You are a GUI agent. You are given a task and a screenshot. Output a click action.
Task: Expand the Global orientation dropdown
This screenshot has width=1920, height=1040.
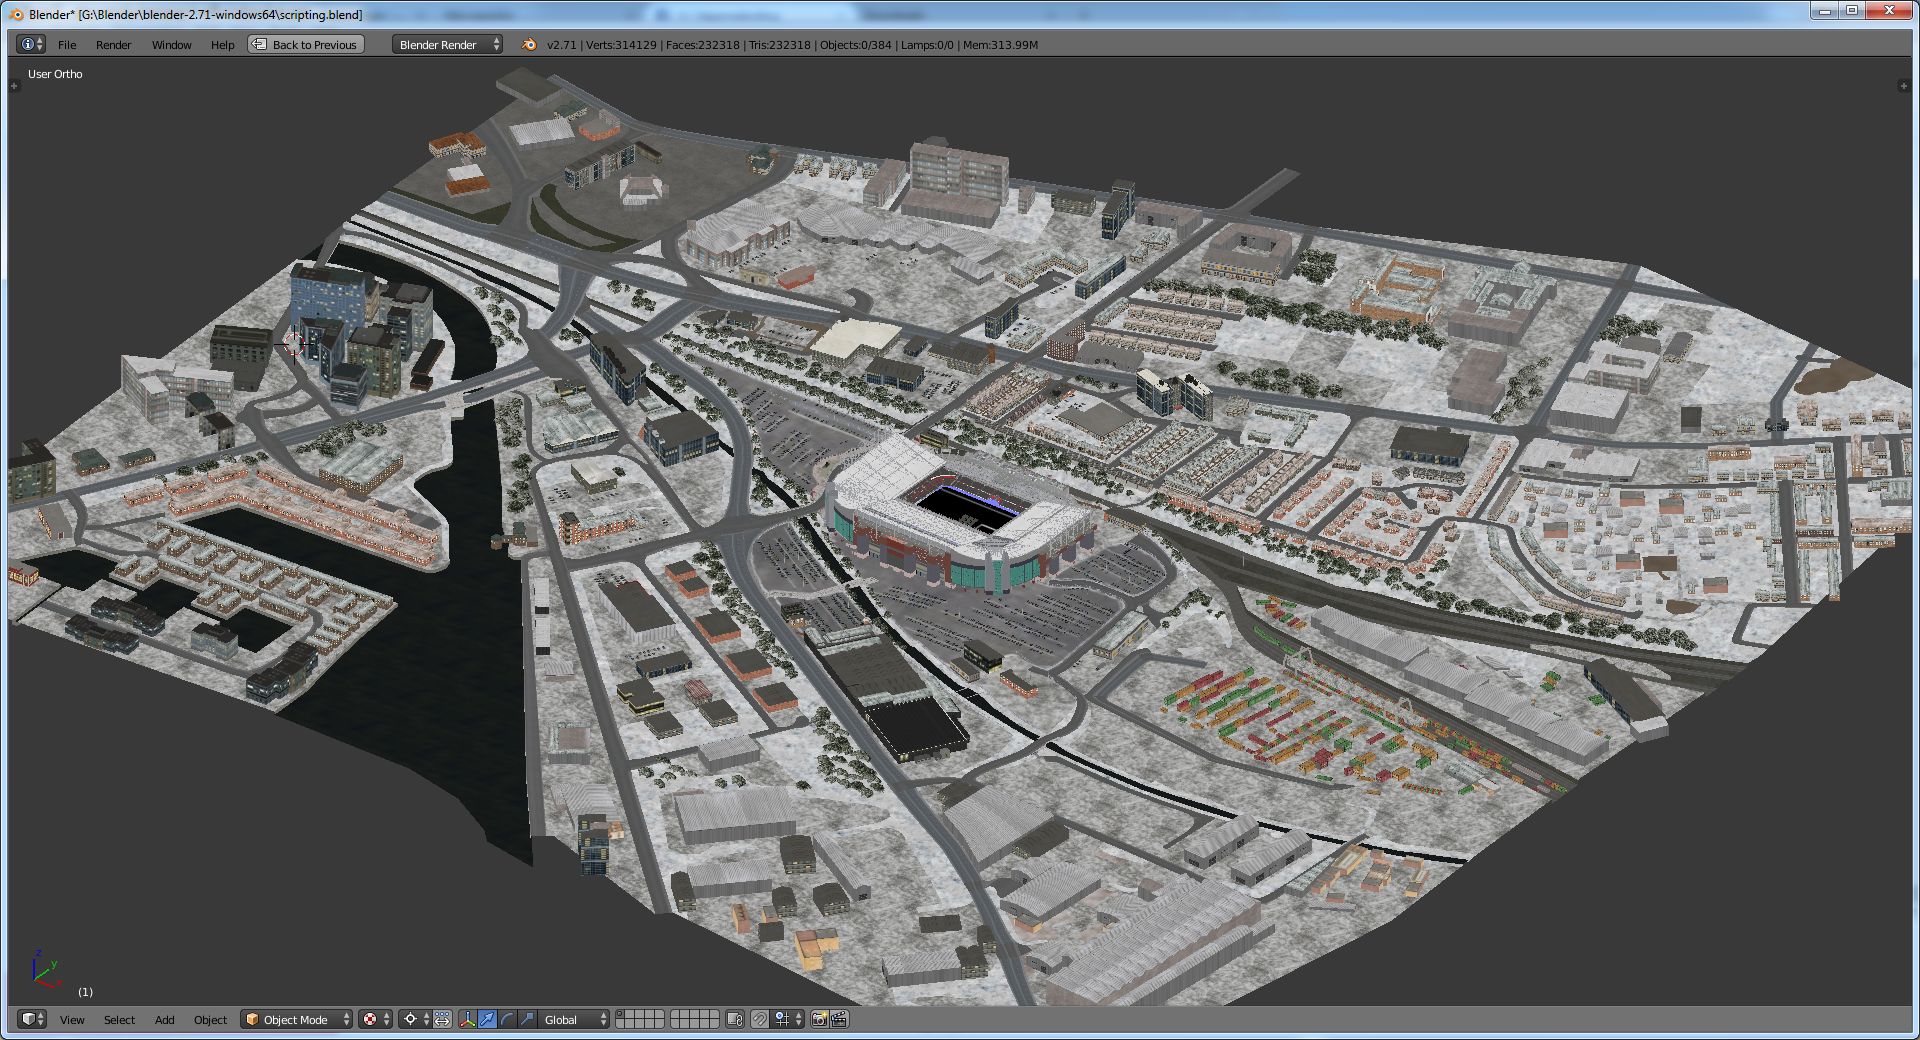tap(574, 1019)
